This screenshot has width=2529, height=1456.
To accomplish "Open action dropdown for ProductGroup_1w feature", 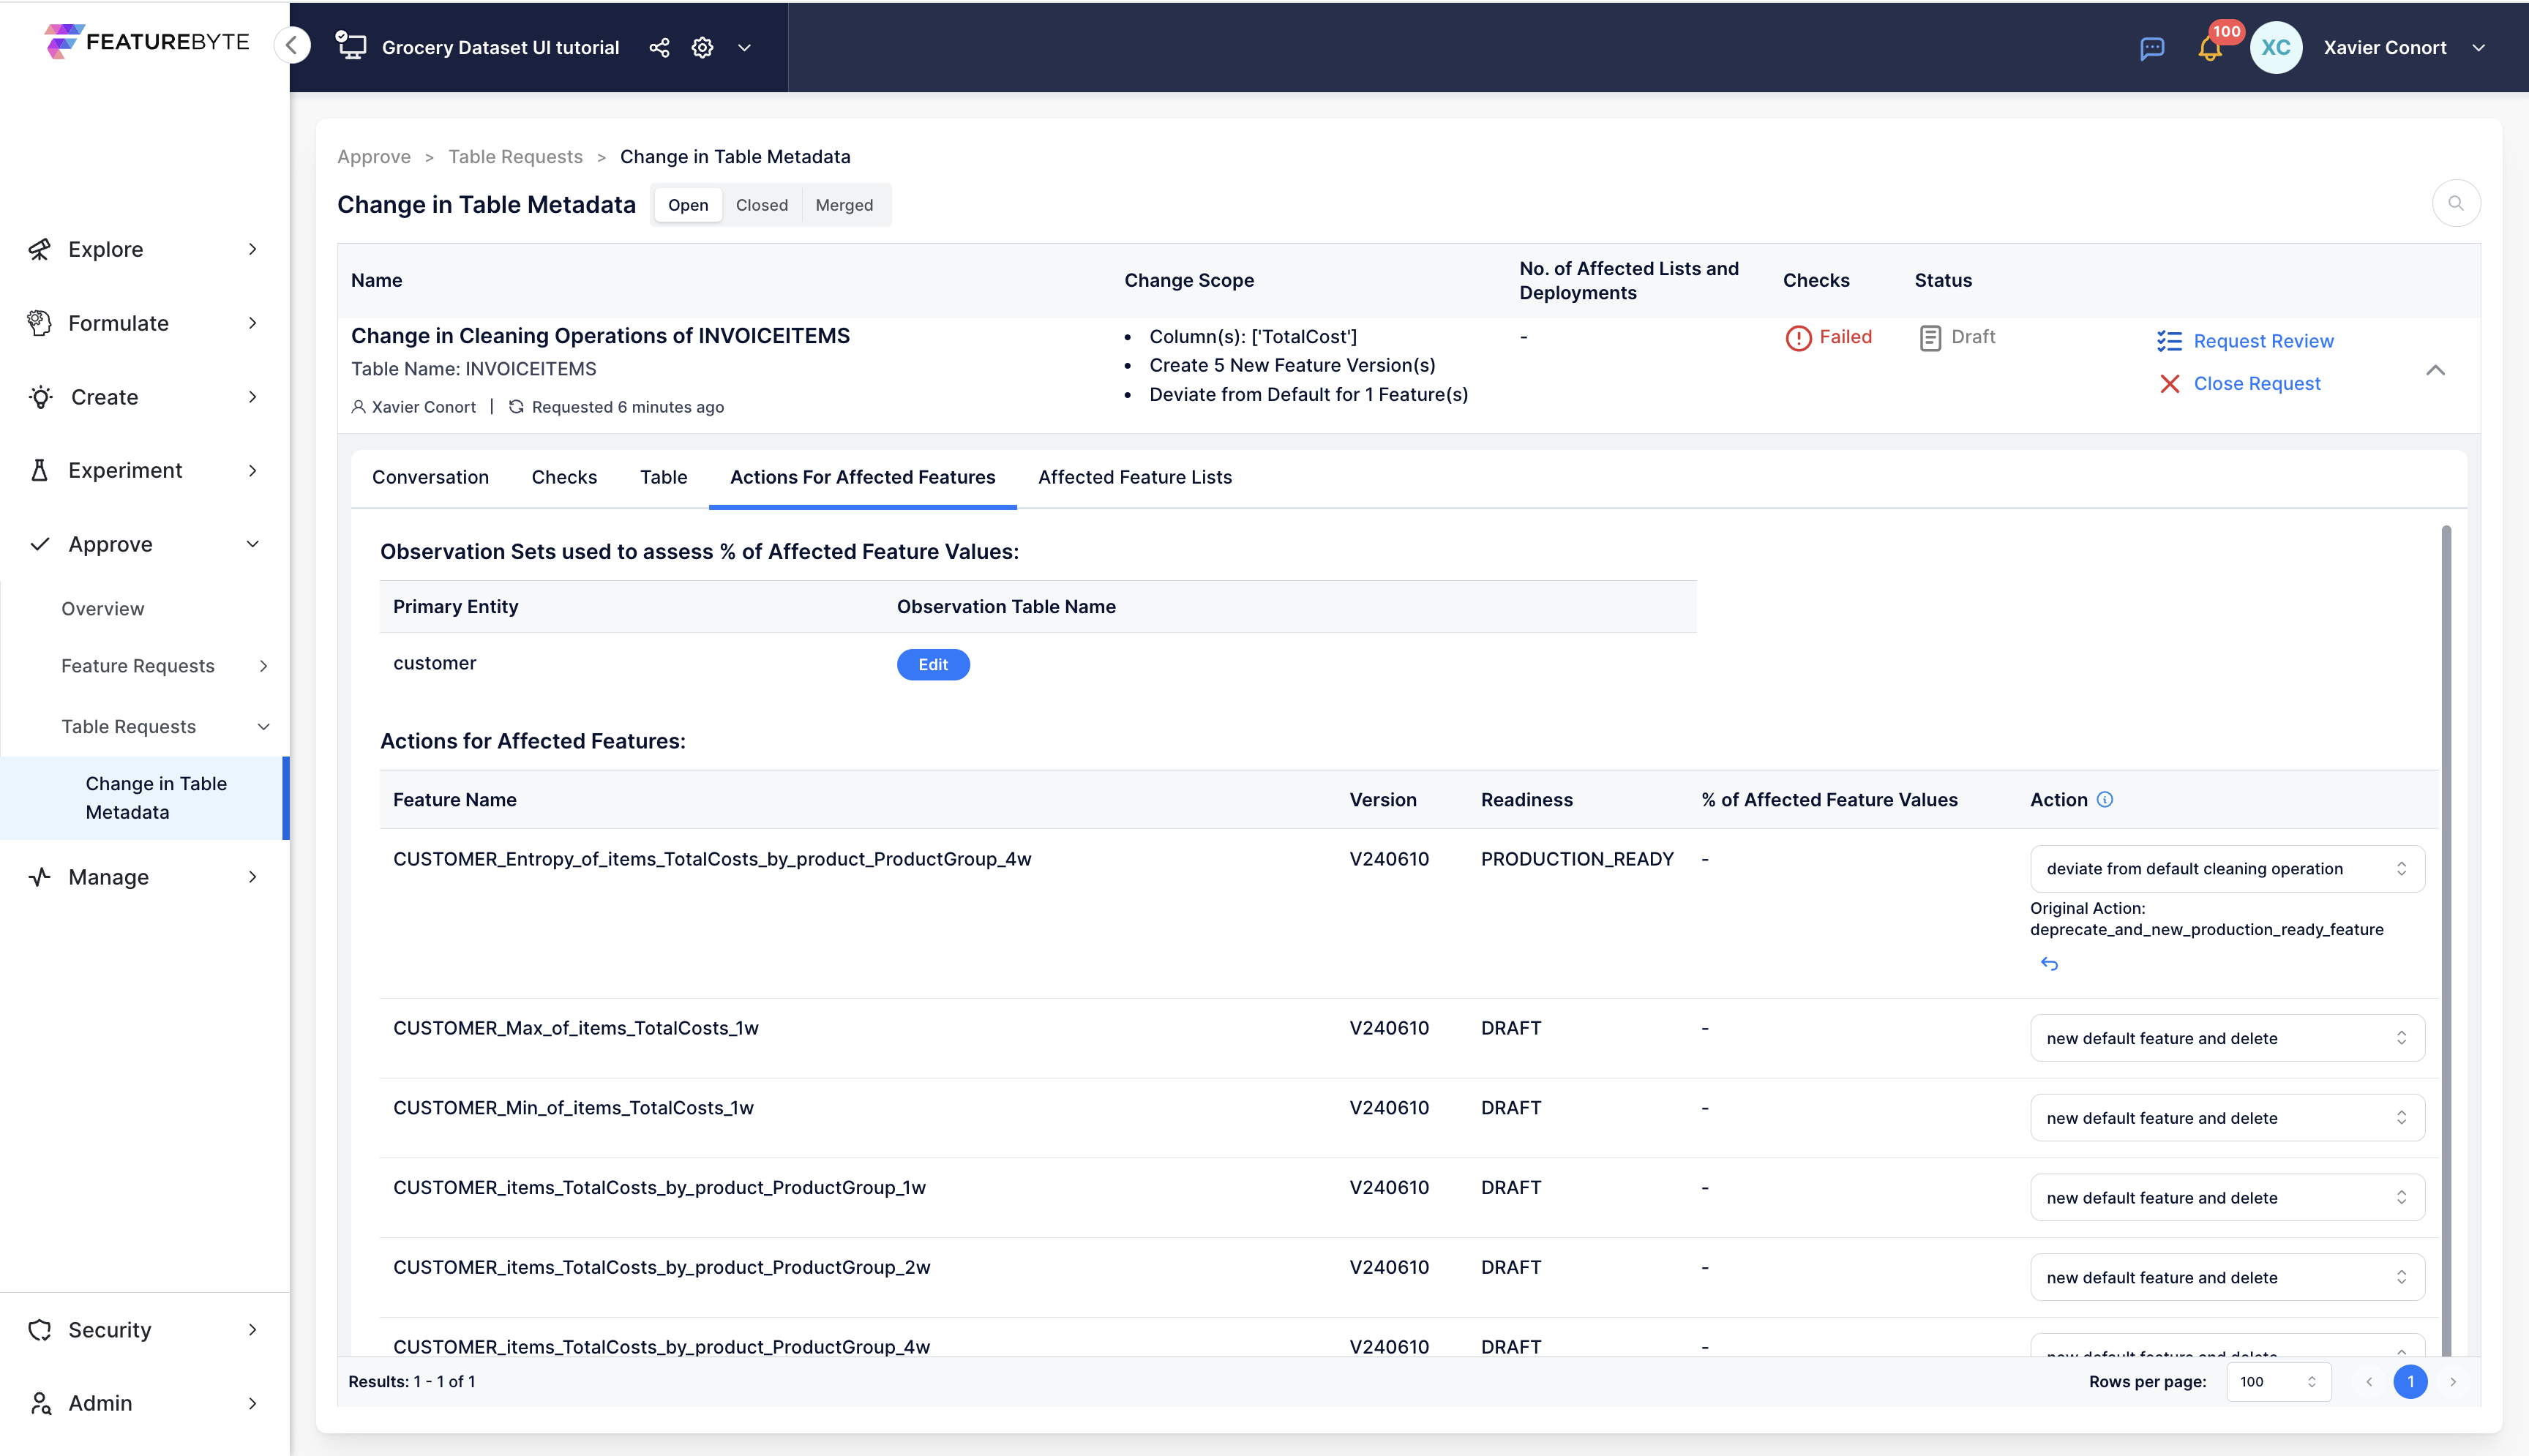I will pos(2227,1197).
